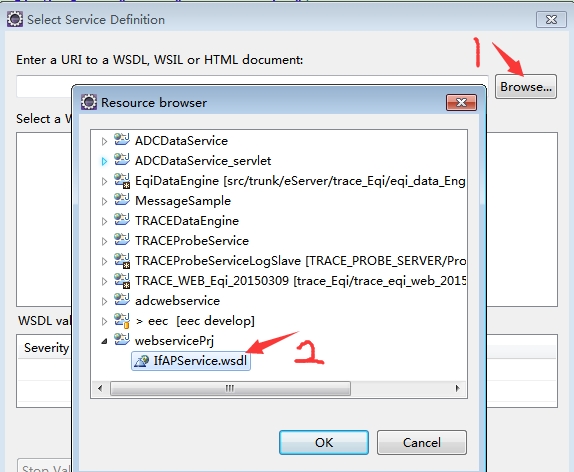
Task: Click the scroll left arrow
Action: tap(100, 388)
